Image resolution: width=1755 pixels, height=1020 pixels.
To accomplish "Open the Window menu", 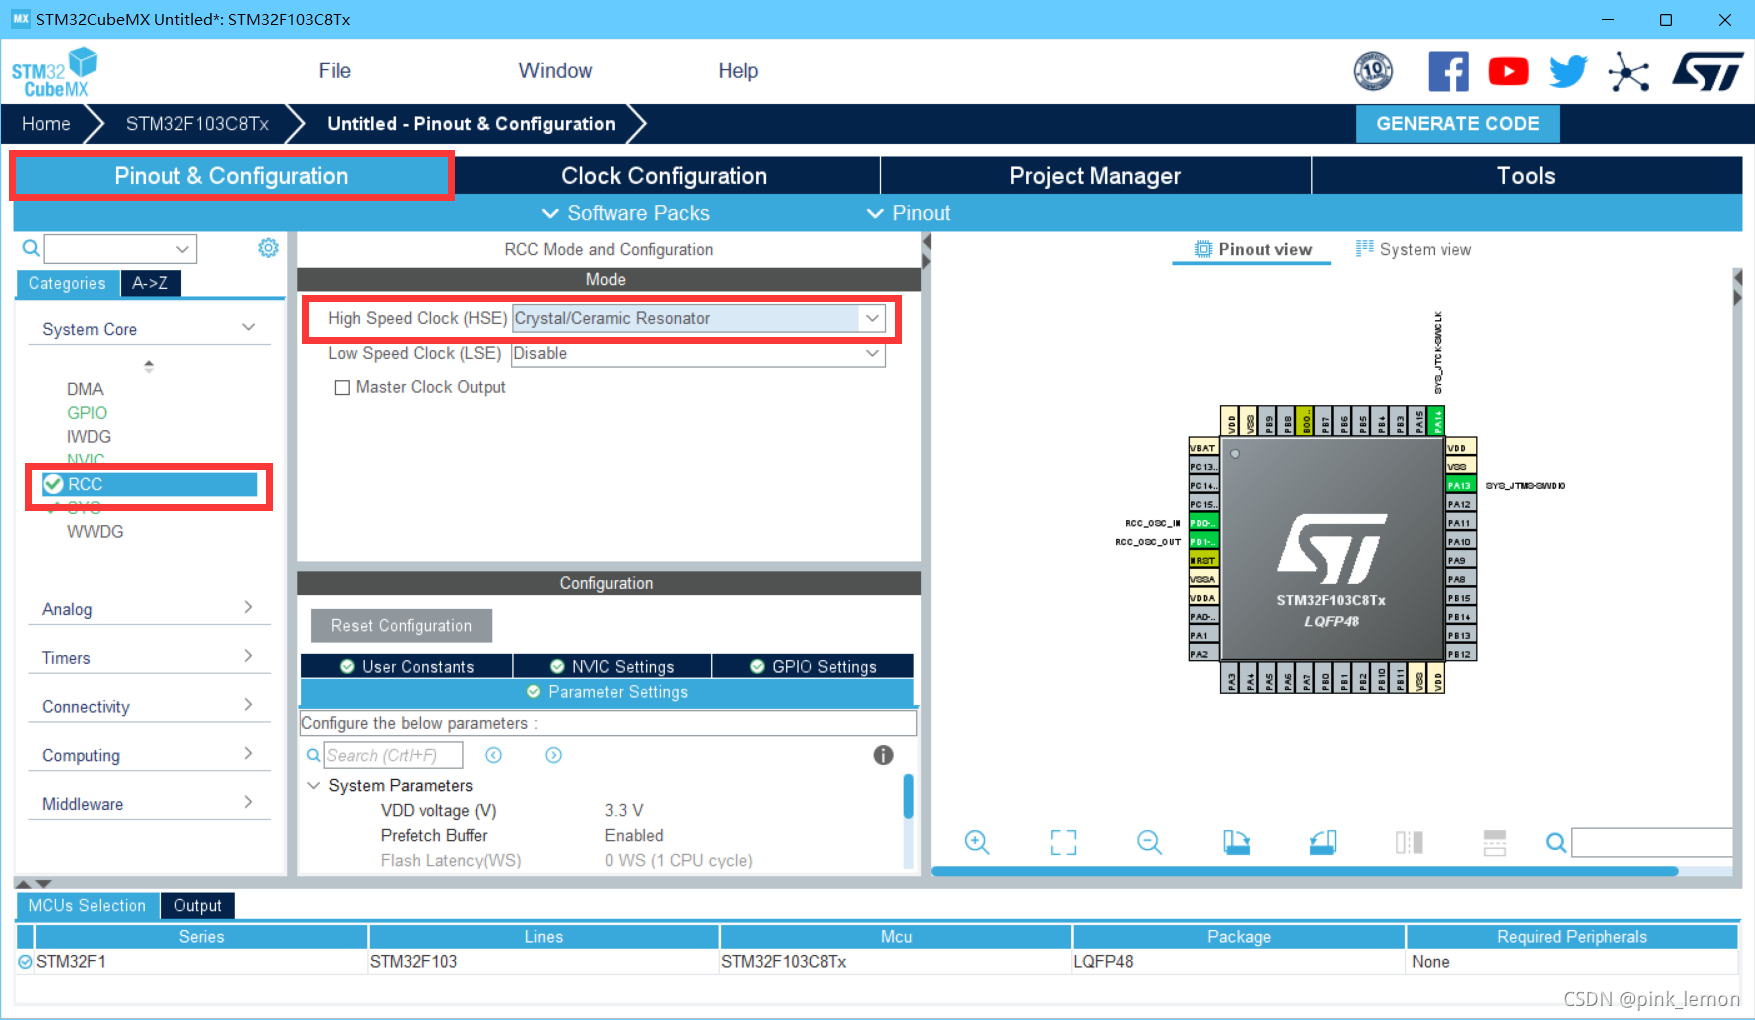I will click(555, 71).
